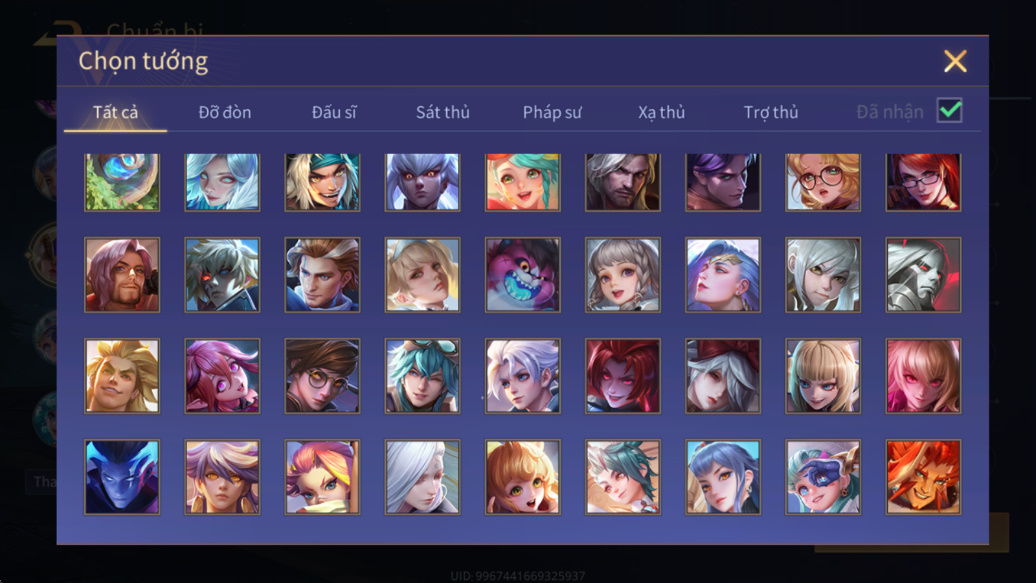Choose the blonde hero with round glasses
Image resolution: width=1036 pixels, height=583 pixels.
click(823, 182)
